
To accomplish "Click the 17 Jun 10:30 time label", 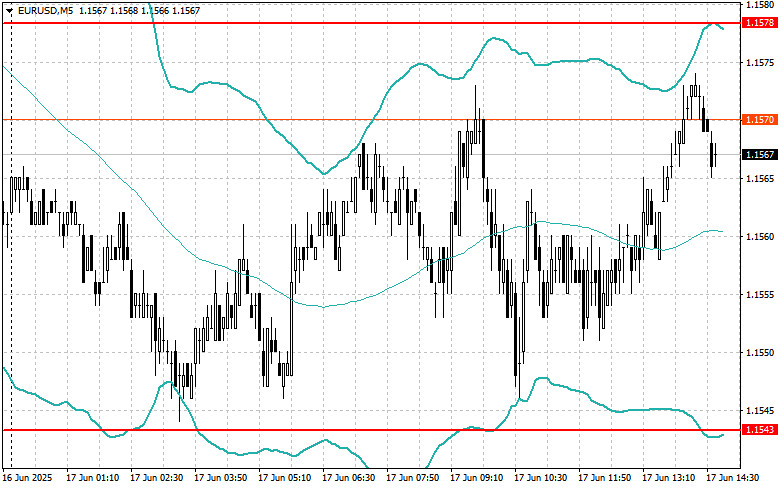I will pos(540,478).
